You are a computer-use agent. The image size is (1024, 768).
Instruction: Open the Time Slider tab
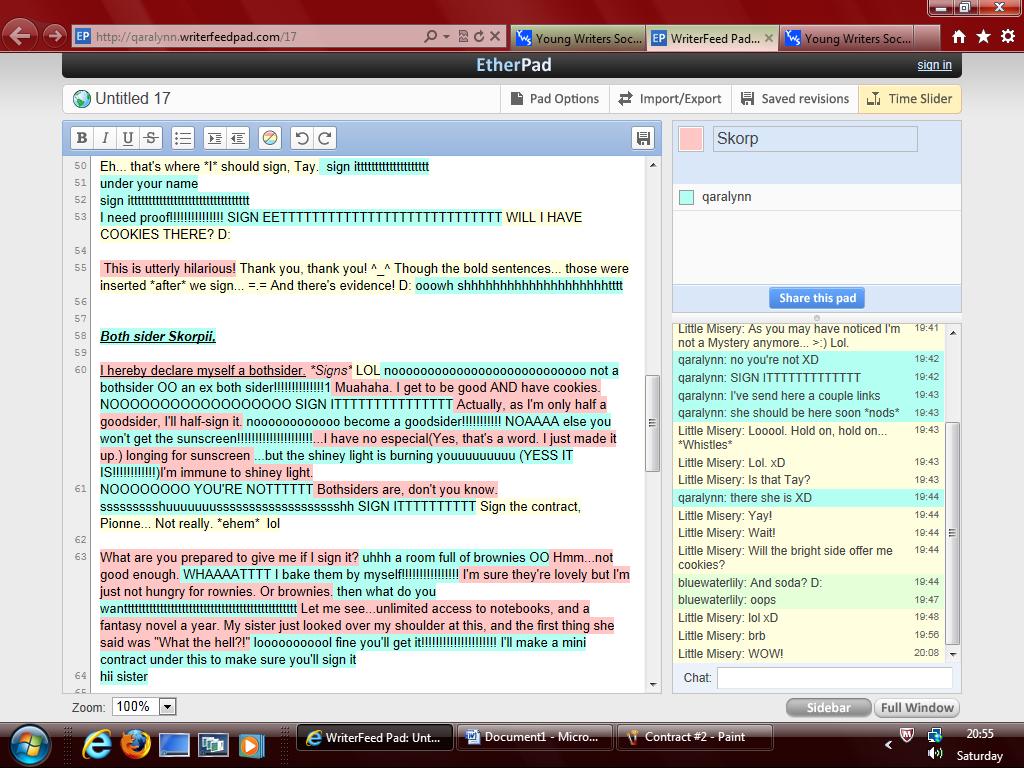point(910,99)
